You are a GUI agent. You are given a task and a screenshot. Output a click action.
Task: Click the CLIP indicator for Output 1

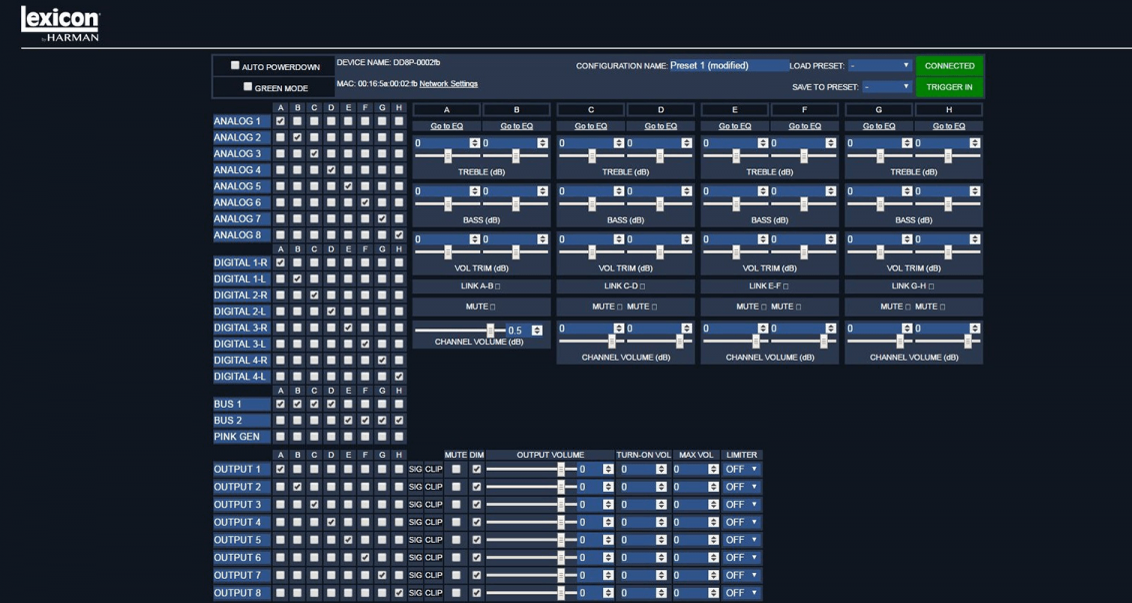[434, 469]
